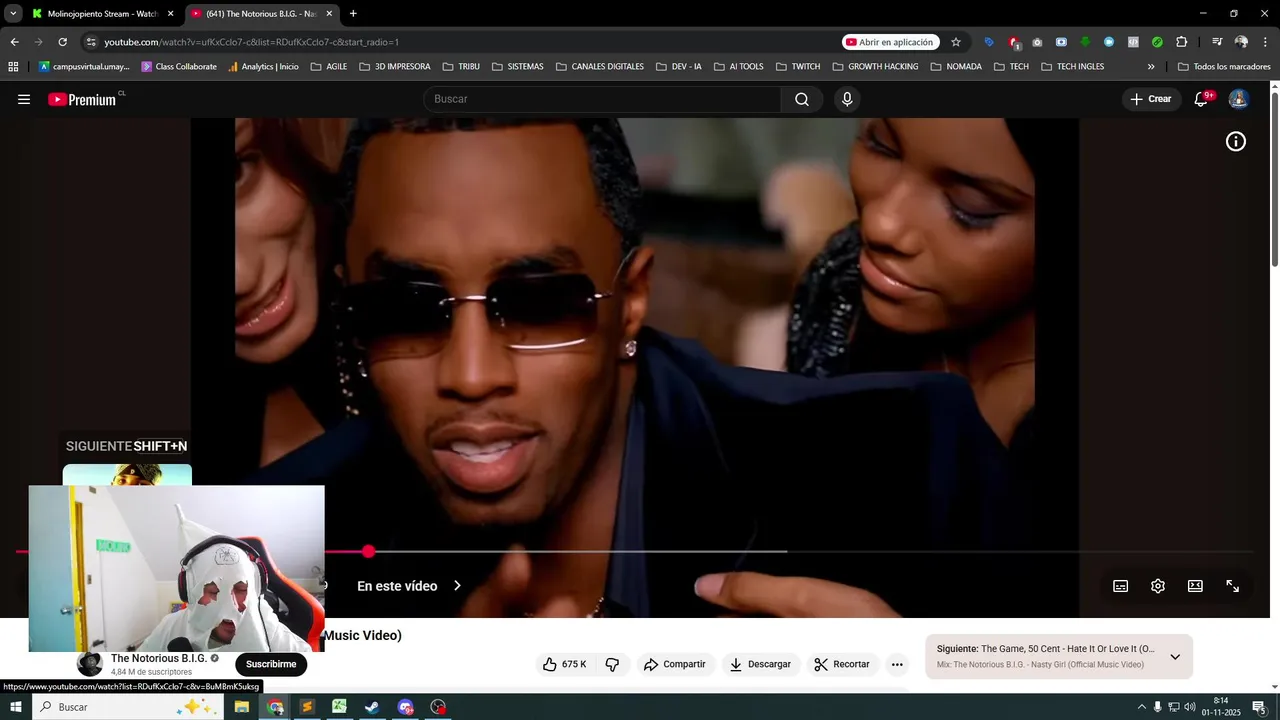Like the video with 675 K

coord(564,664)
